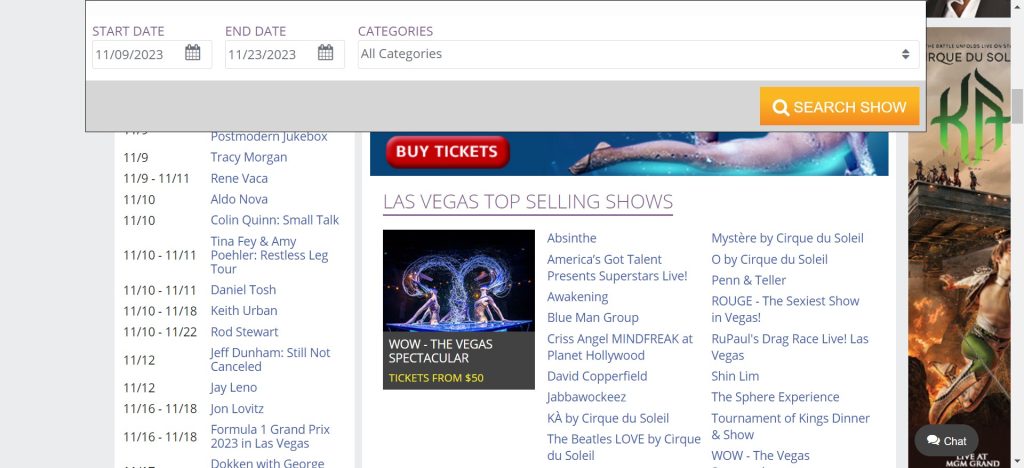Open the David Copperfield link
1024x468 pixels.
pos(597,377)
